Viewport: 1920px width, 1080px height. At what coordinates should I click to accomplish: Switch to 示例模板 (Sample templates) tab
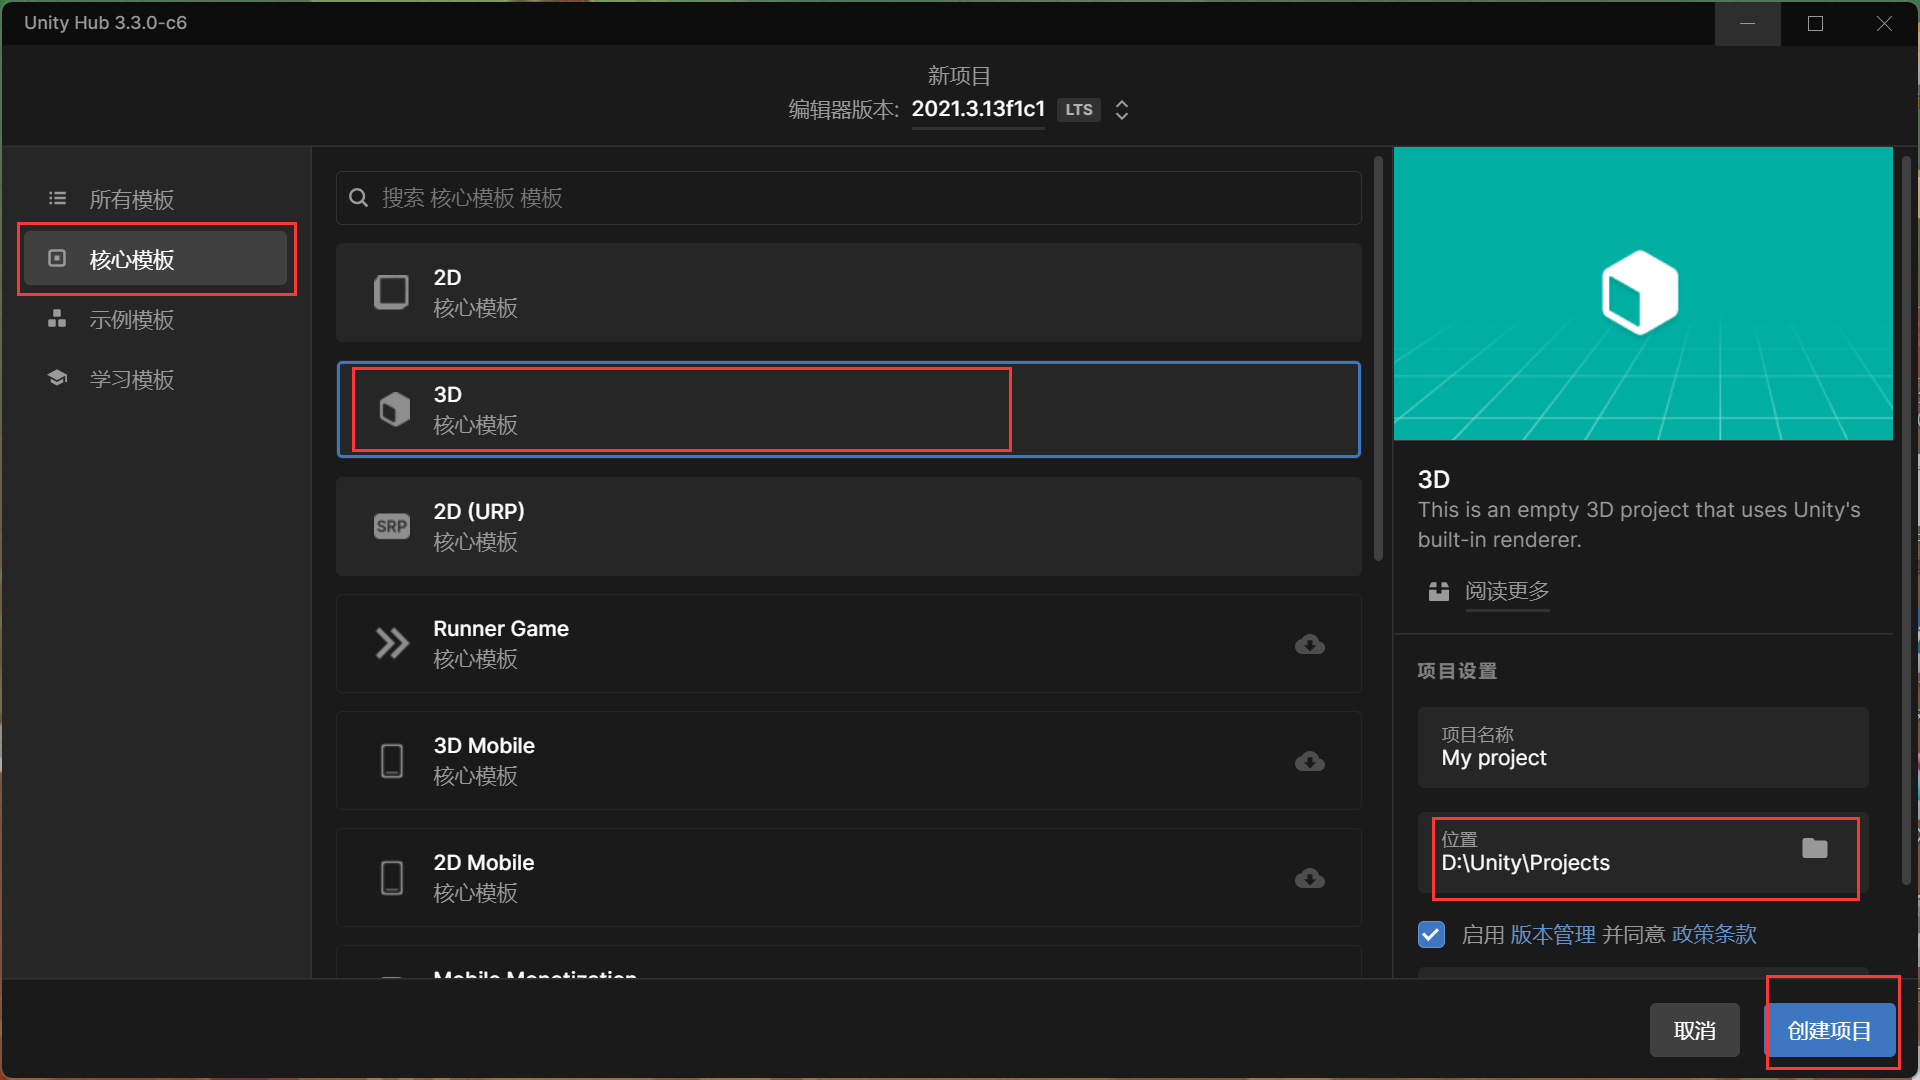(x=131, y=320)
